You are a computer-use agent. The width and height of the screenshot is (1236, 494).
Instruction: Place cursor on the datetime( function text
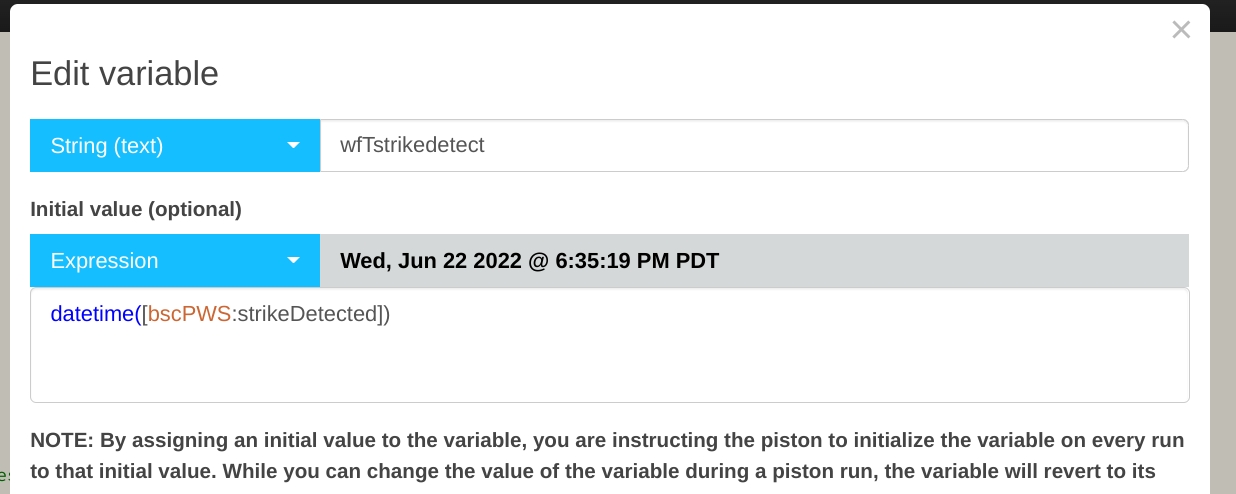pyautogui.click(x=95, y=314)
